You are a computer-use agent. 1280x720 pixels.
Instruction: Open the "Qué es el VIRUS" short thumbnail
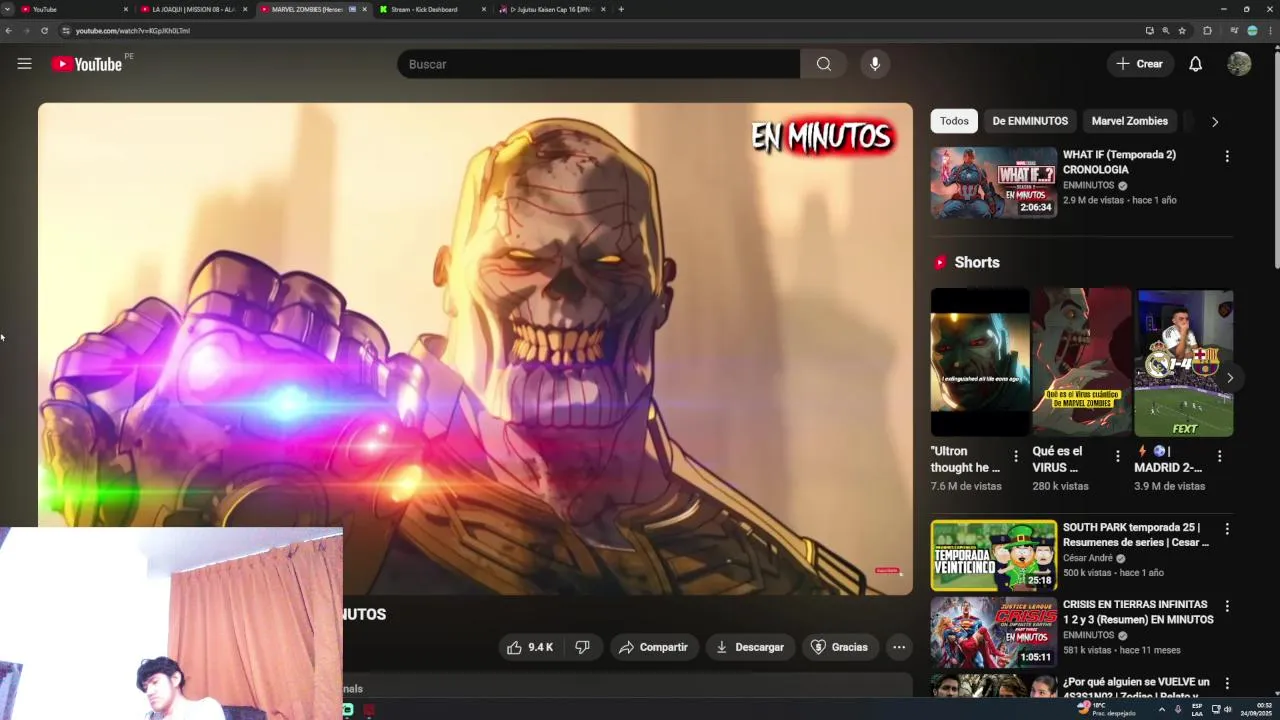1082,362
